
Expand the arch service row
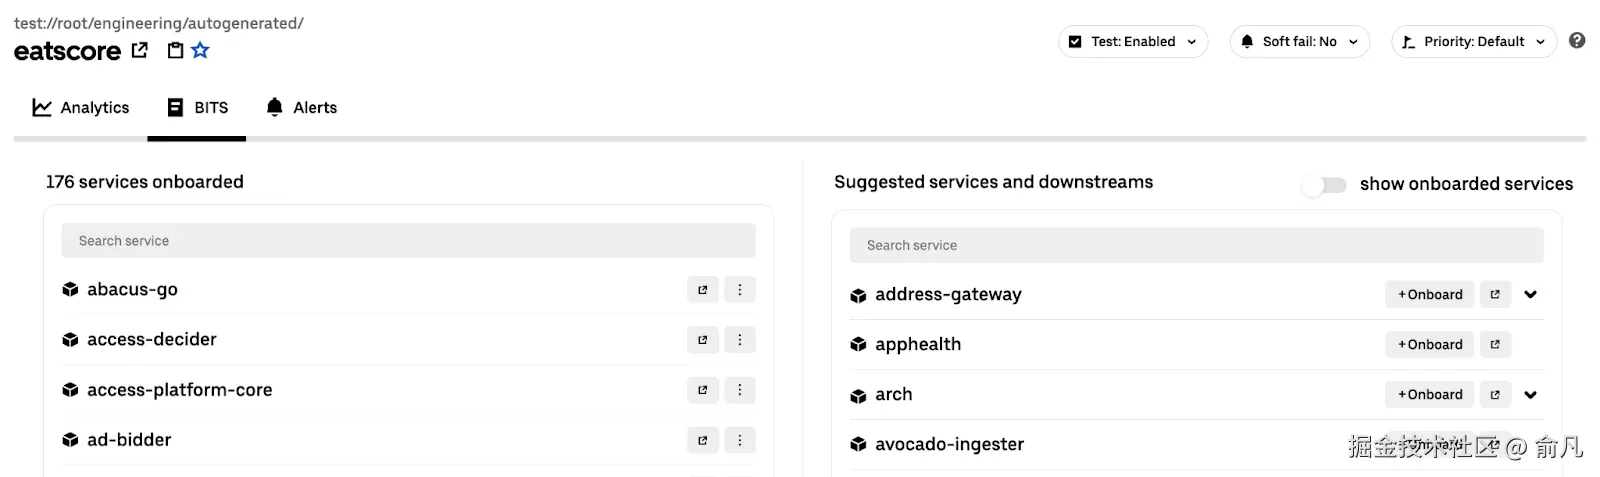click(x=1530, y=395)
